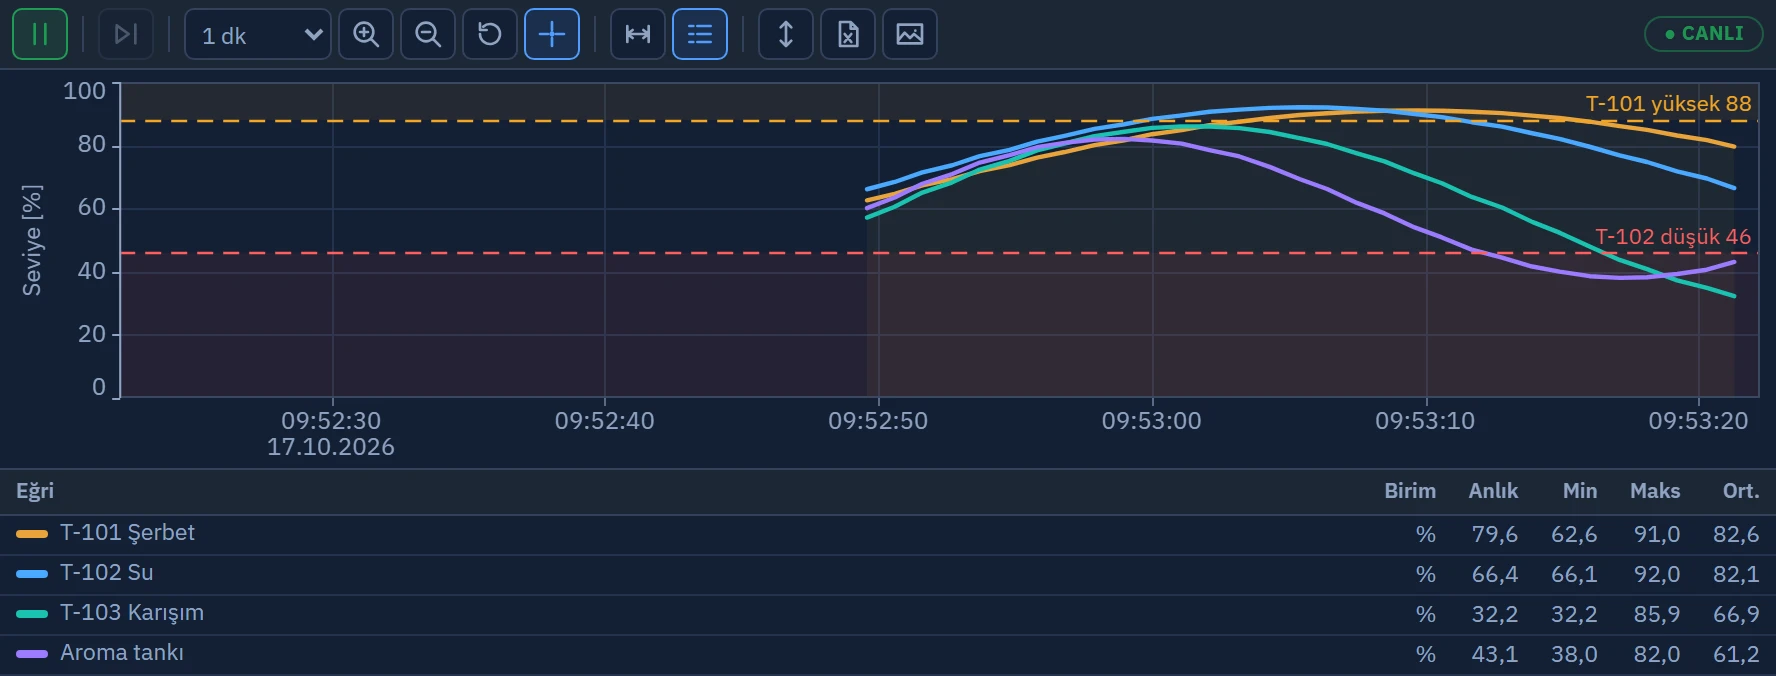Click the T-101 yüksek 88 limit label
This screenshot has width=1776, height=676.
click(1668, 104)
